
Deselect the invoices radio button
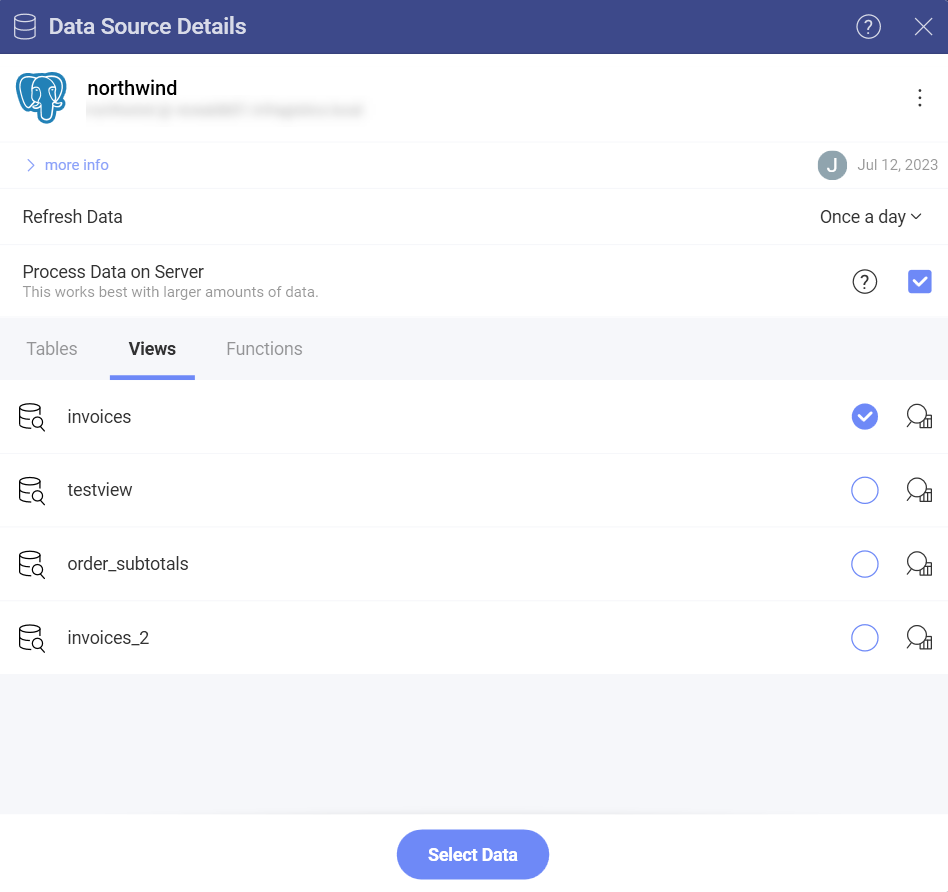click(x=865, y=417)
